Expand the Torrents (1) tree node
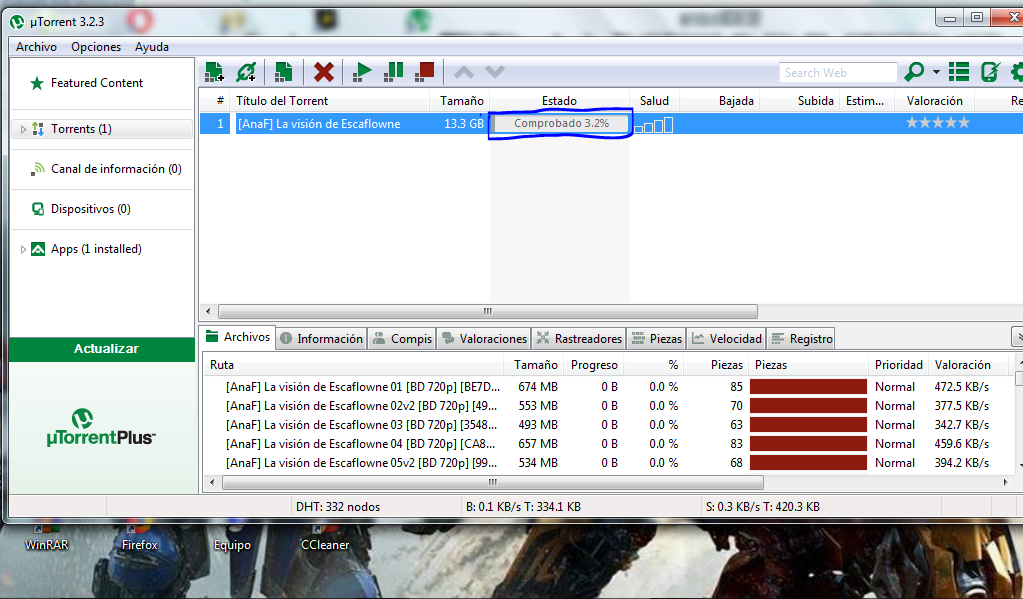Viewport: 1023px width, 599px height. click(23, 129)
